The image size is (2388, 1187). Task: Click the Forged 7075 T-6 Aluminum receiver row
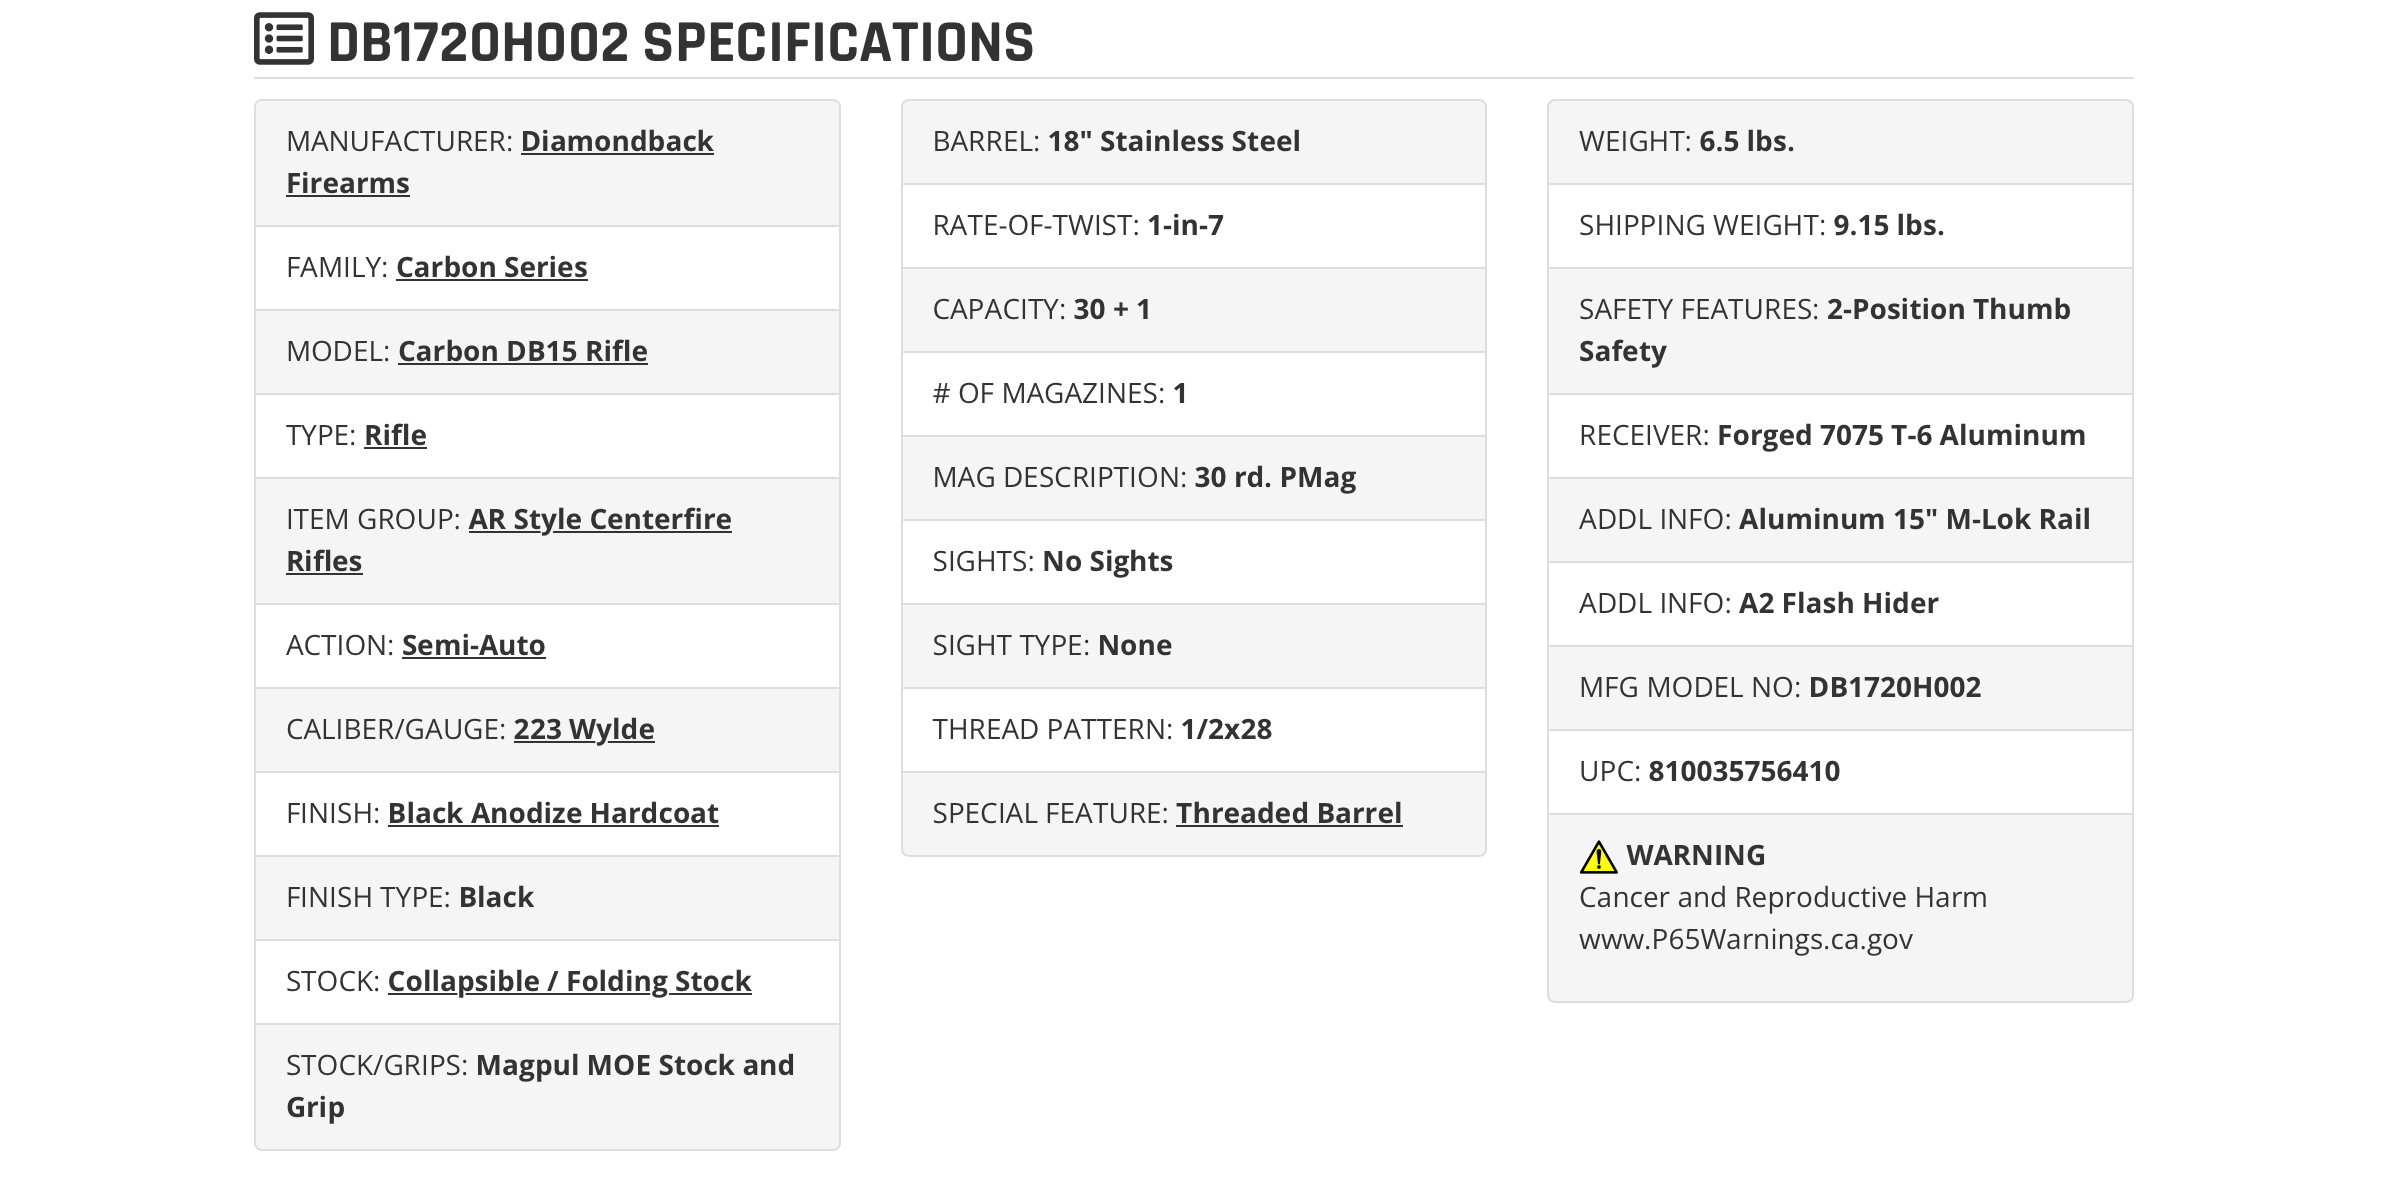tap(1840, 436)
